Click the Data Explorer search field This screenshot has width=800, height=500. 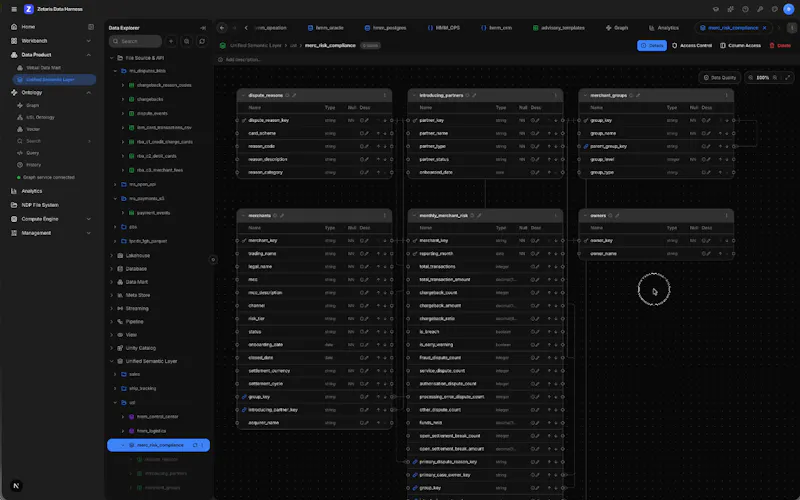tap(135, 41)
